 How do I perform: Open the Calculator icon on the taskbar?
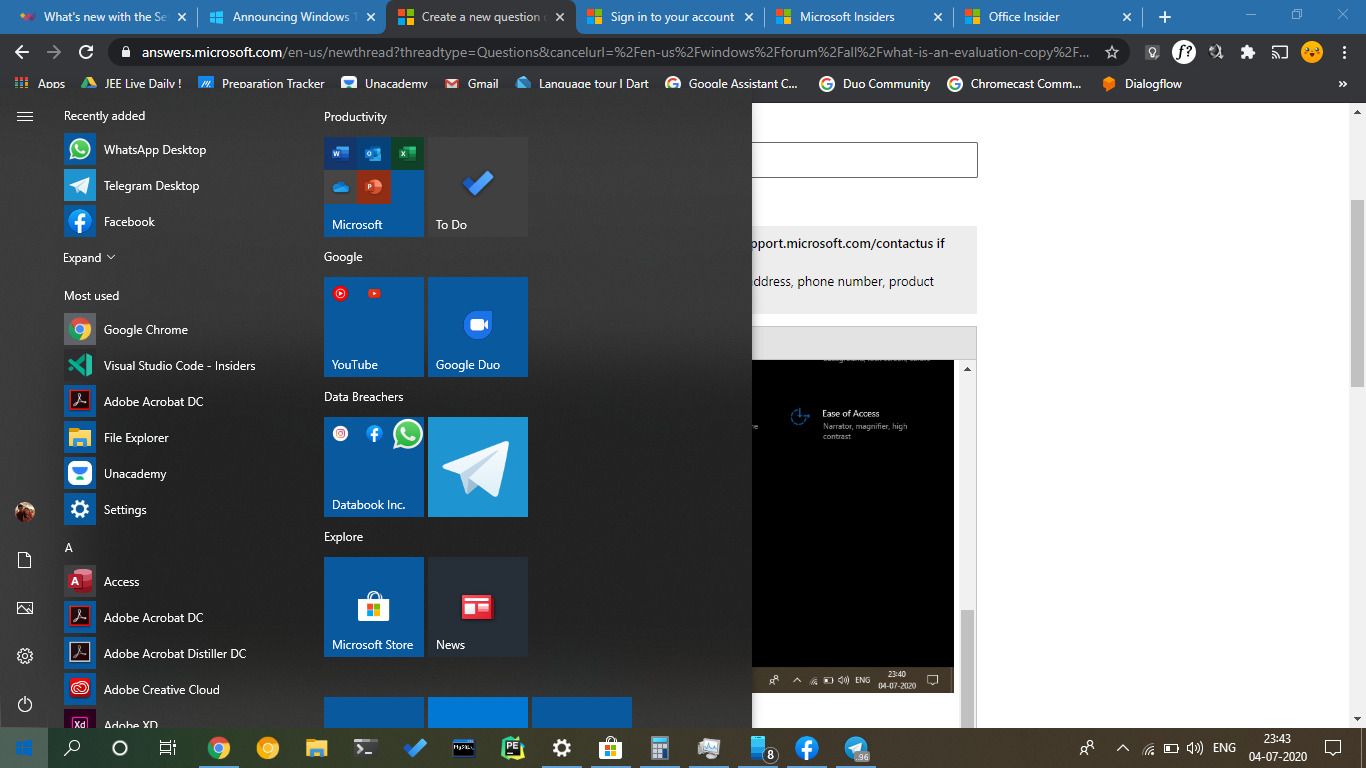(x=660, y=747)
